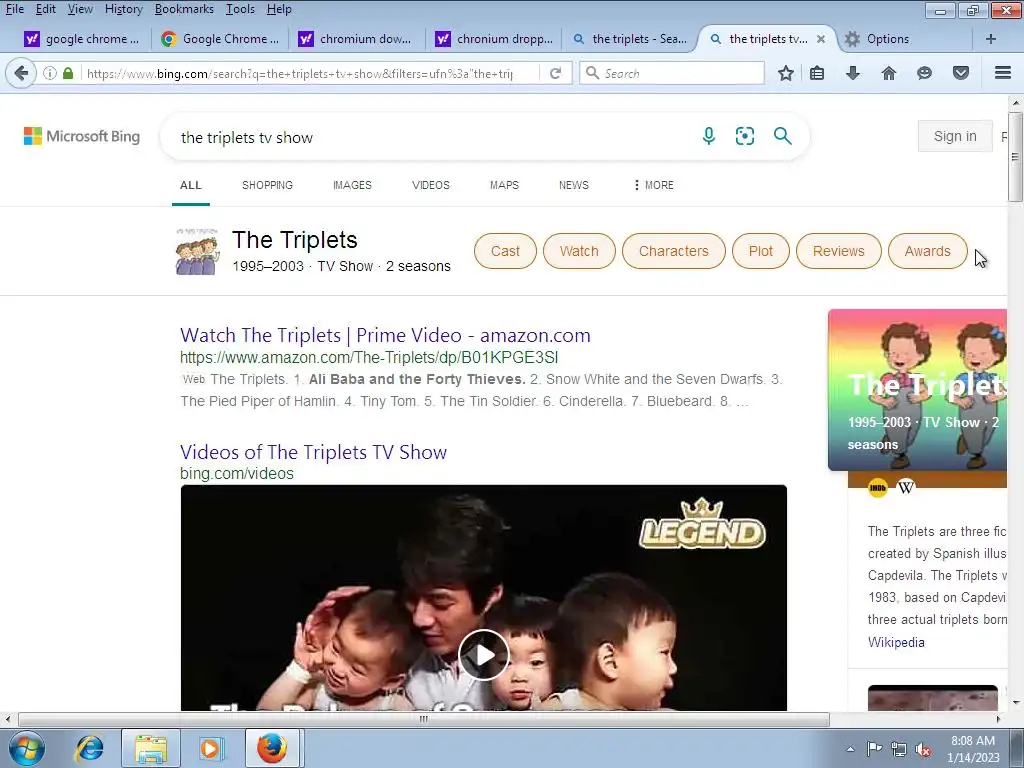Screen dimensions: 1024x768
Task: Select the SHOPPING search category
Action: [267, 185]
